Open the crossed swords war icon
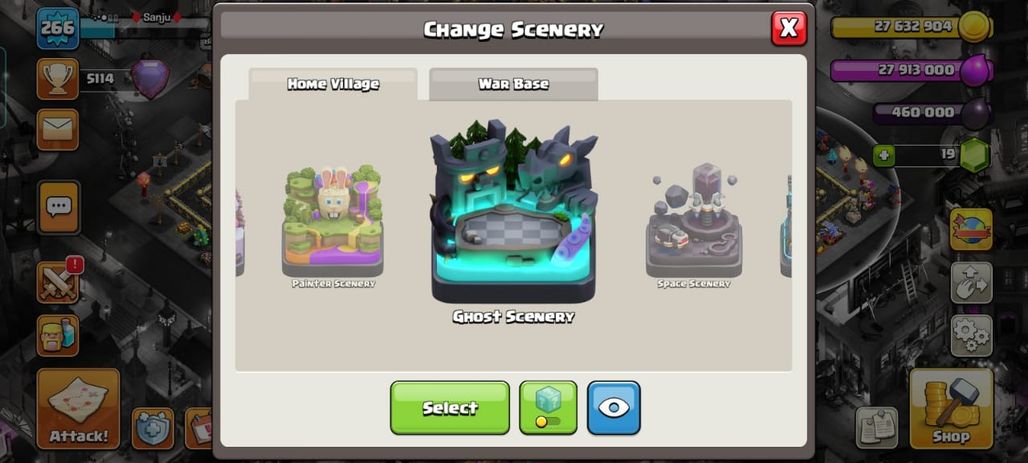Viewport: 1028px width, 463px height. (58, 282)
